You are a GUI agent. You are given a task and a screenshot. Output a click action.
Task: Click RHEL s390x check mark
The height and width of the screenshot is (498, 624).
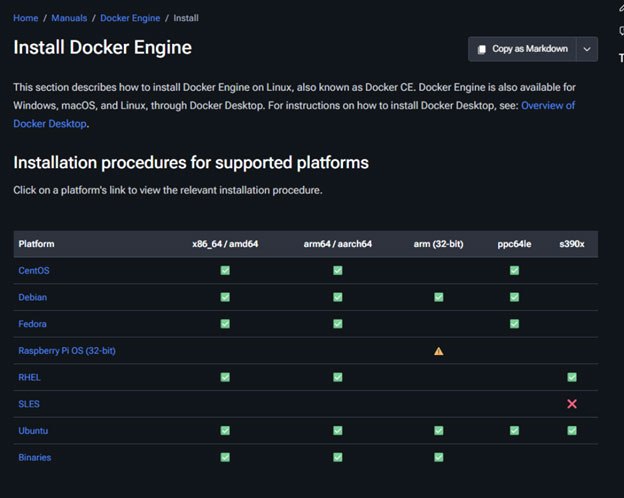[x=572, y=377]
